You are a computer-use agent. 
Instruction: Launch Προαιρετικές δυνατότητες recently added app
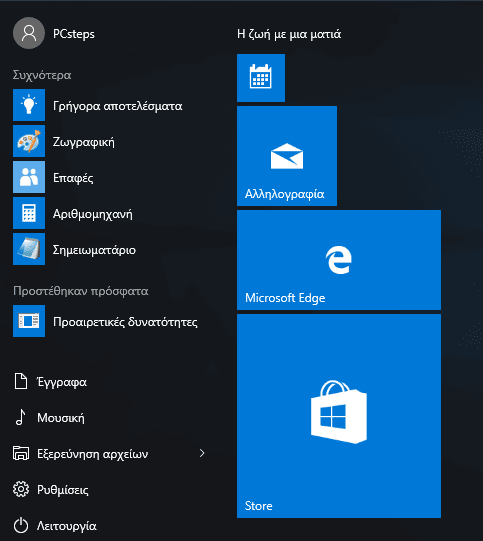[x=125, y=322]
